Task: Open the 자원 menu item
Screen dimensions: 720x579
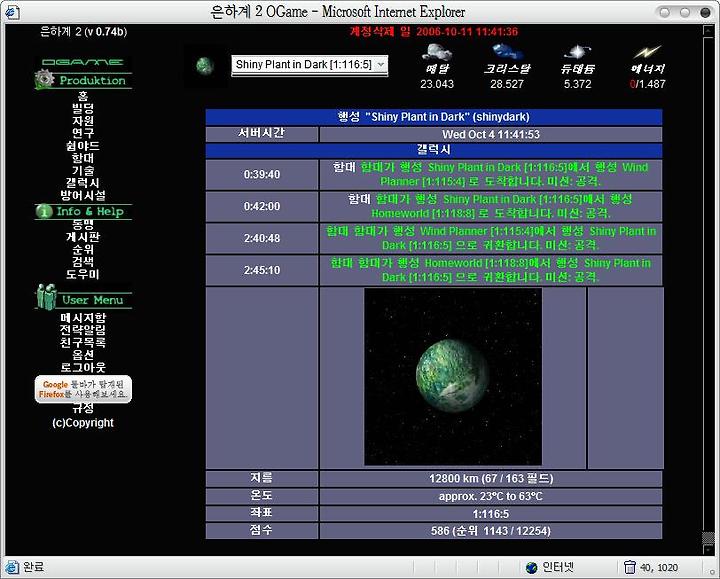Action: (x=83, y=121)
